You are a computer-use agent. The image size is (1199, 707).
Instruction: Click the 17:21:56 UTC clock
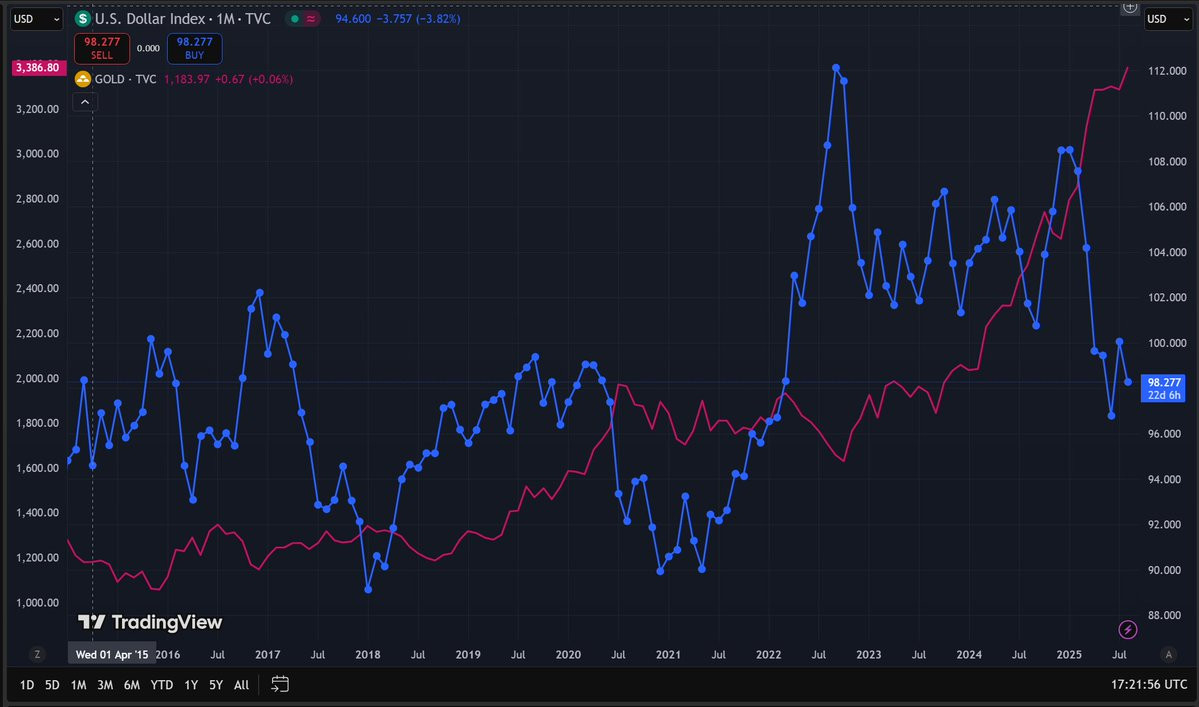[x=1149, y=685]
